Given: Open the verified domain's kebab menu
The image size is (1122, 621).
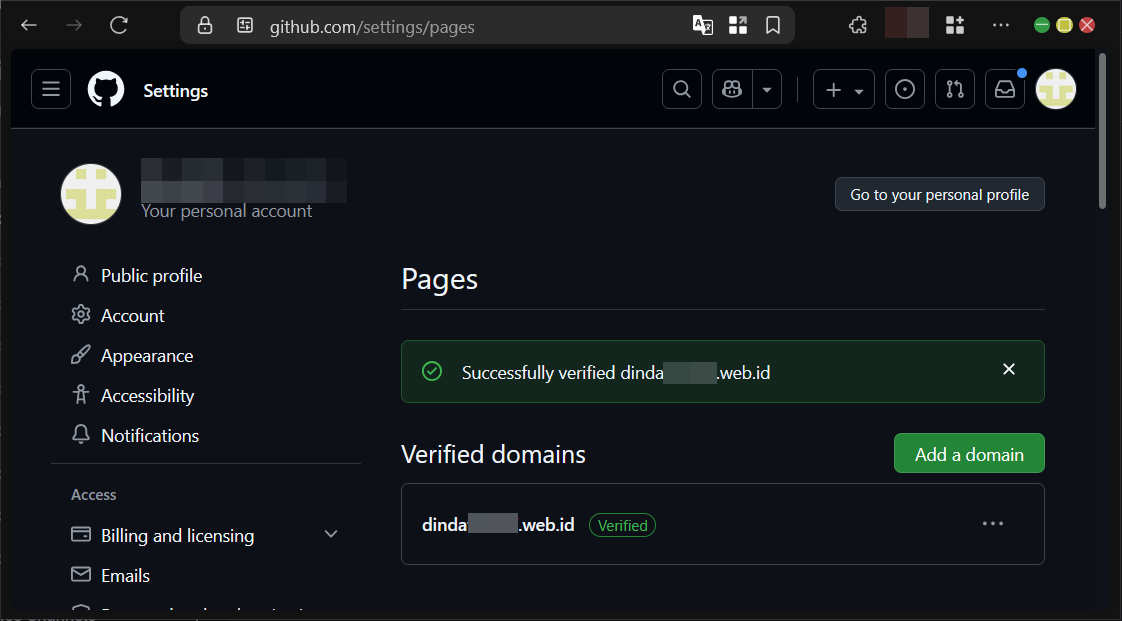Looking at the screenshot, I should tap(993, 523).
